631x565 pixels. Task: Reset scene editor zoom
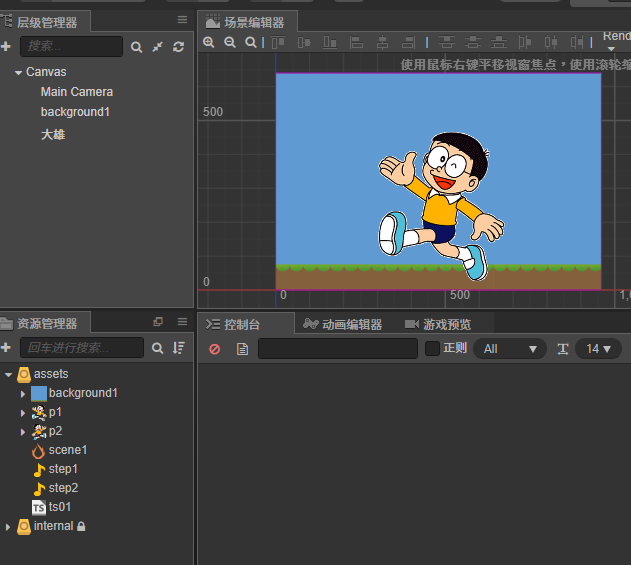tap(251, 42)
